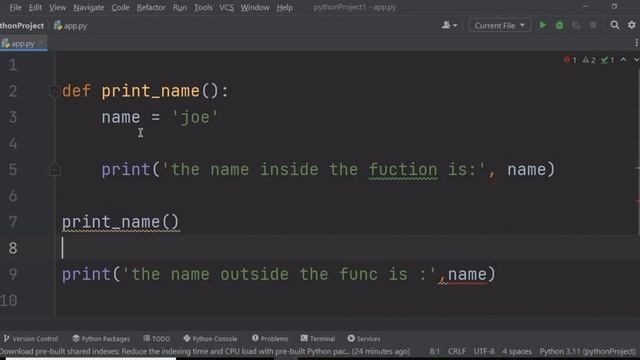The image size is (640, 360).
Task: Click the yellow warning count indicator
Action: (589, 60)
